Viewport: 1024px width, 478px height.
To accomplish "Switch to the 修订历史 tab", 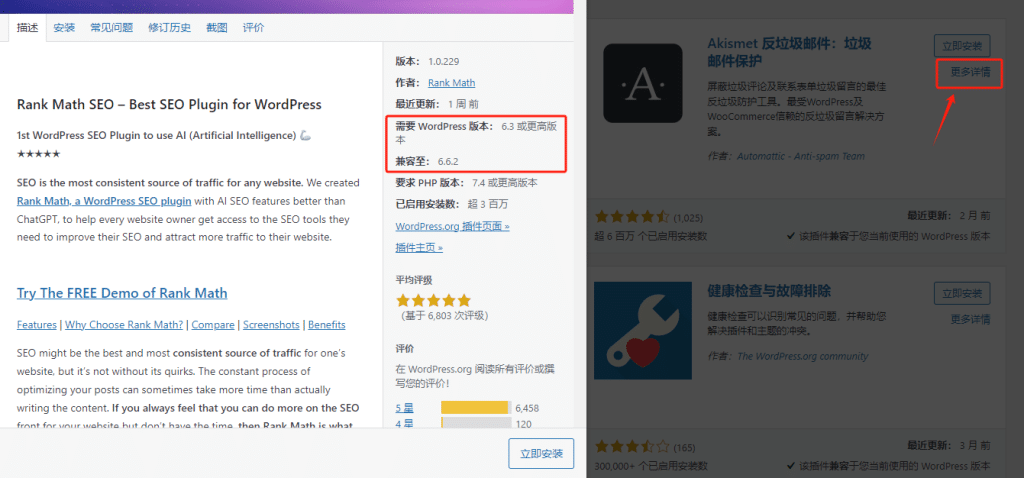I will click(170, 27).
